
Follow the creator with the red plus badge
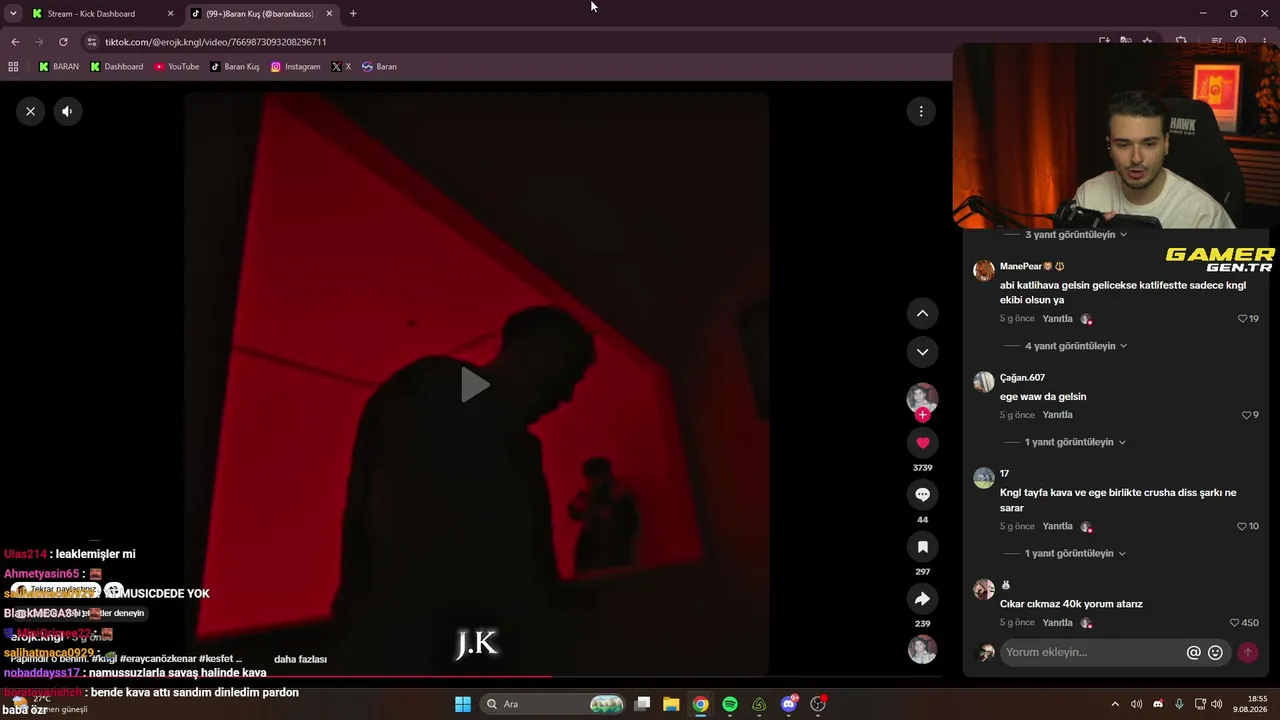922,414
